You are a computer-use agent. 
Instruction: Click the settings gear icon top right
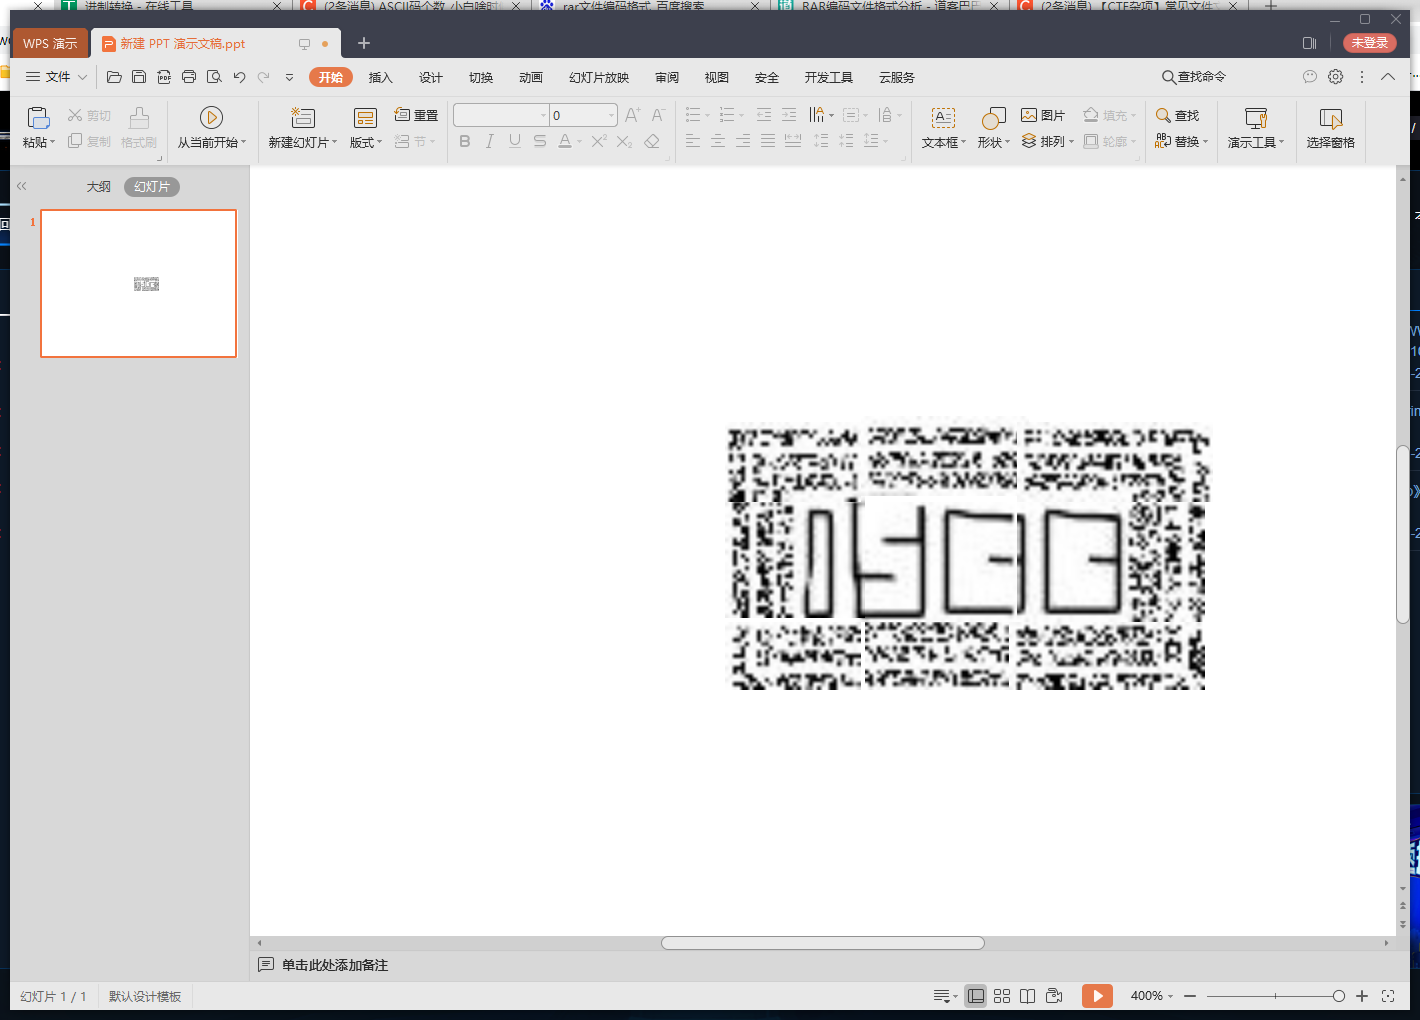tap(1336, 77)
